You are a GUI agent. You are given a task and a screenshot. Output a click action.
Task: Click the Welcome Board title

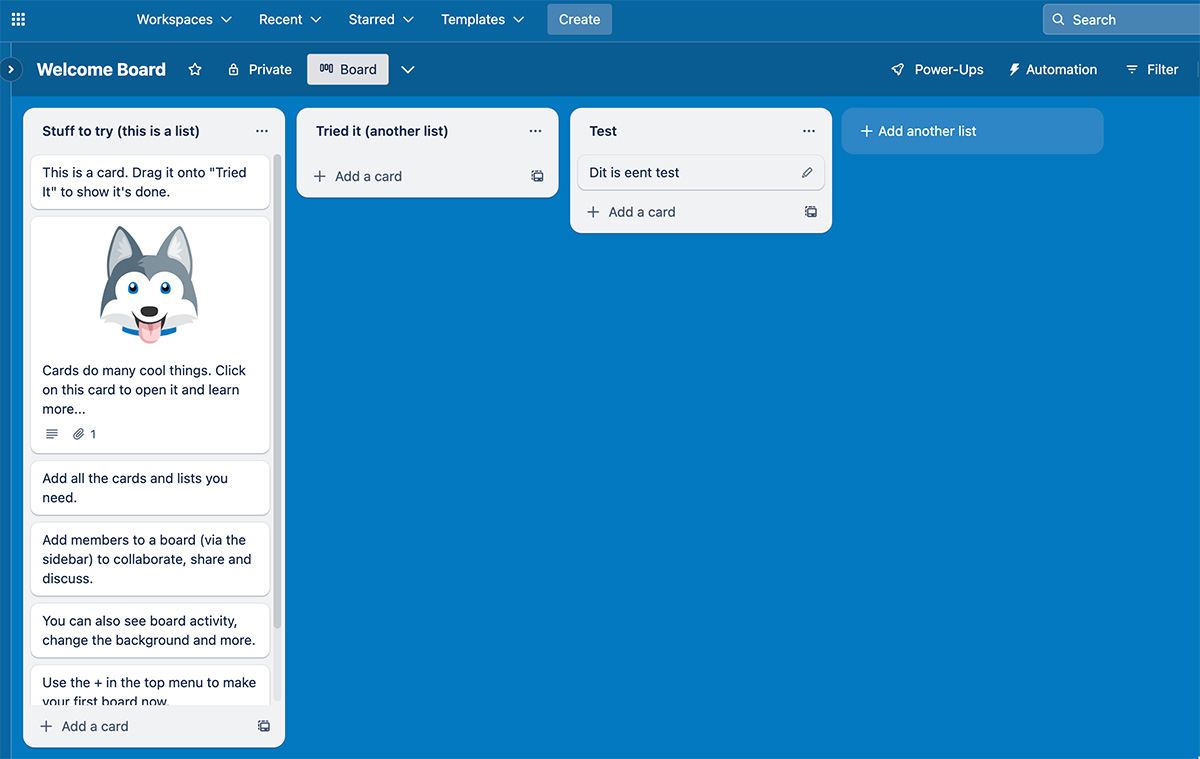click(x=101, y=69)
